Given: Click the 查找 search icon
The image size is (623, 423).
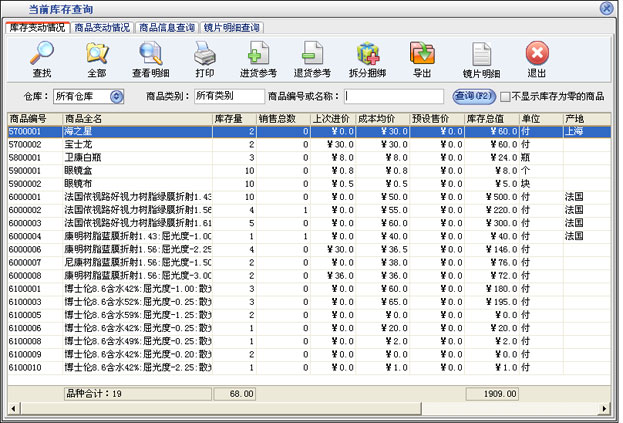Looking at the screenshot, I should pos(42,58).
